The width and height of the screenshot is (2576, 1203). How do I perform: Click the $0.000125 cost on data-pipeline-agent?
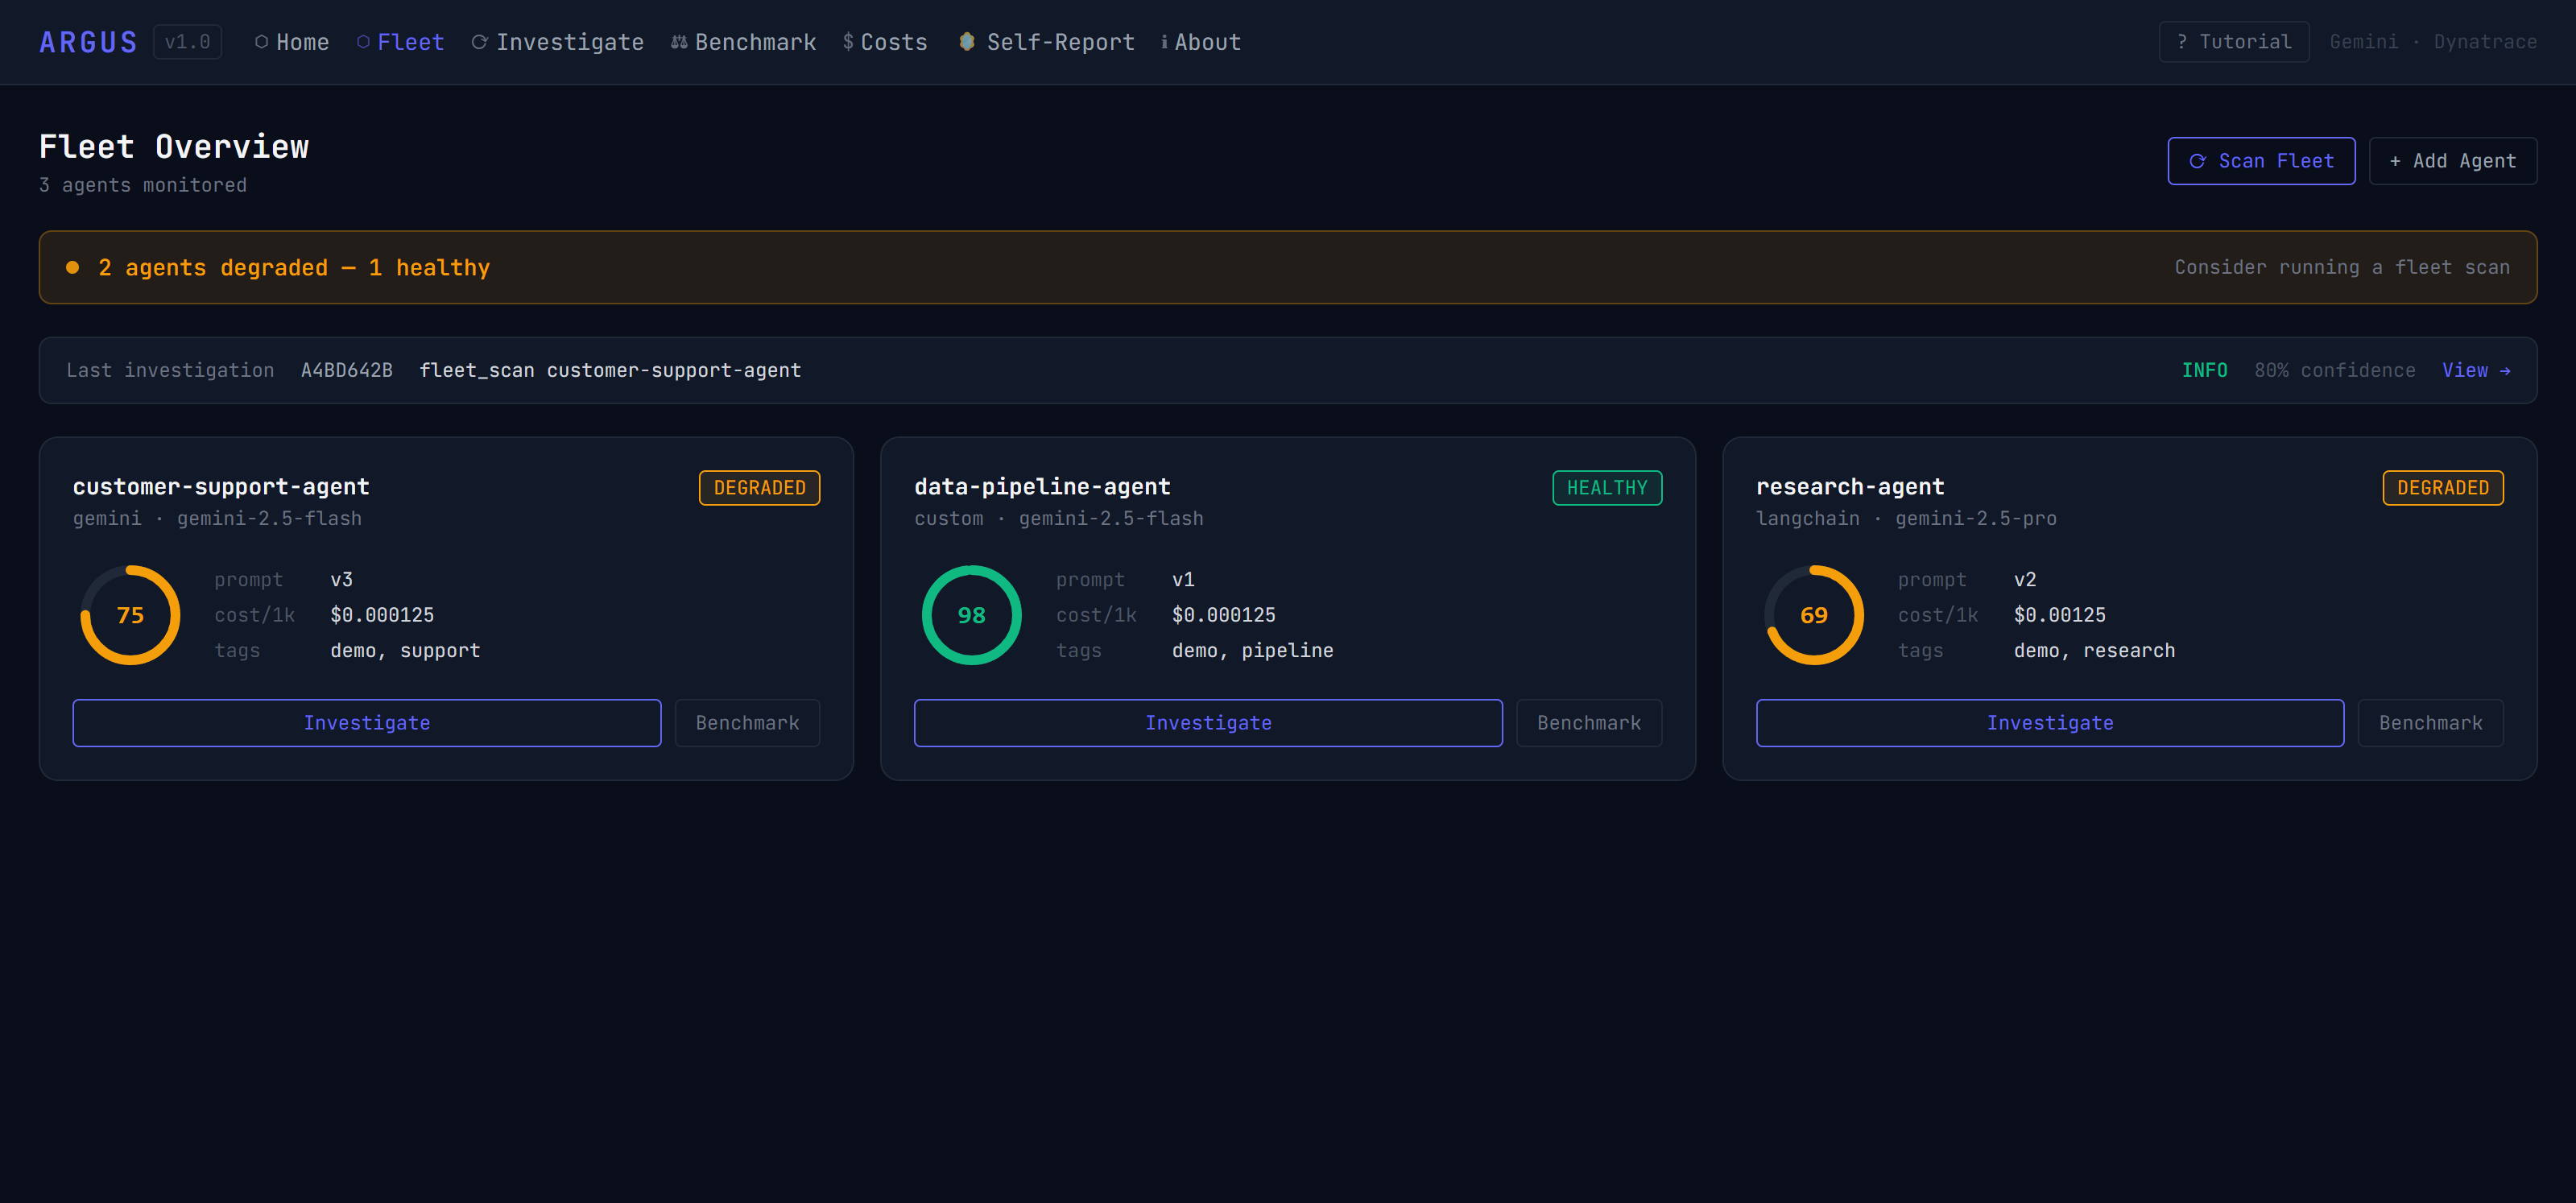point(1224,615)
